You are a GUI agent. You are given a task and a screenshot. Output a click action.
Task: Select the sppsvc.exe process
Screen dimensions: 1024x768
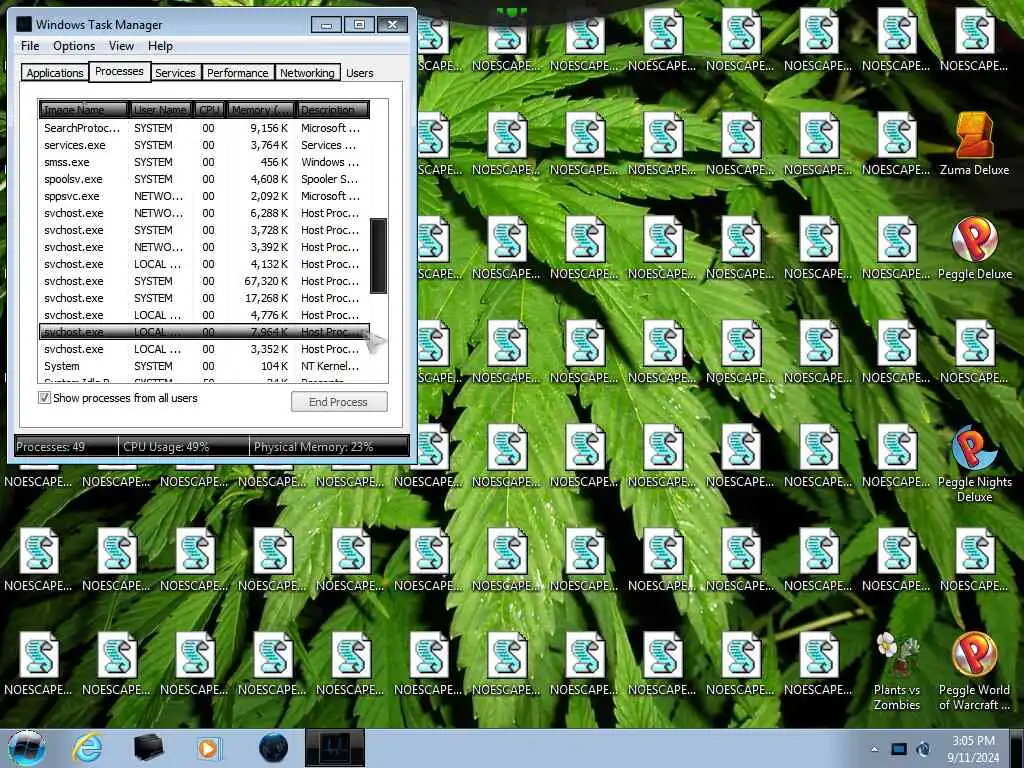coord(204,196)
